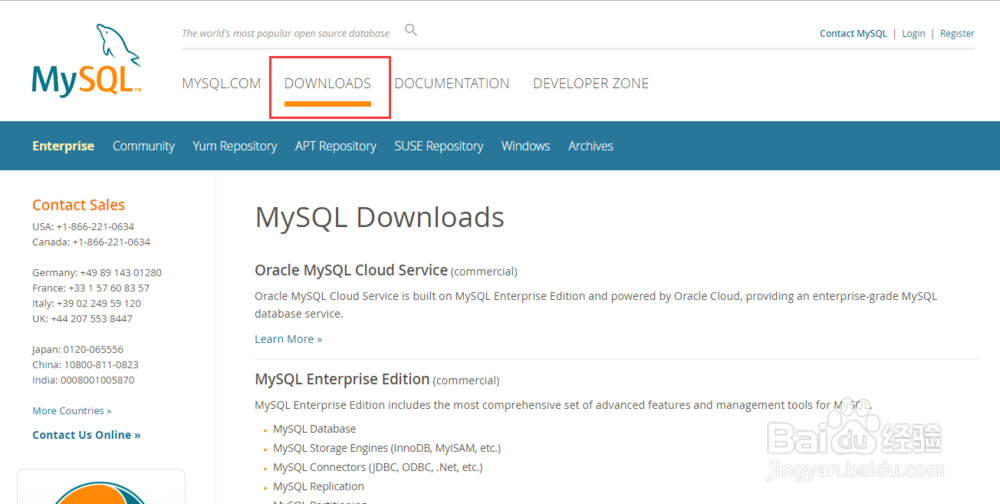The height and width of the screenshot is (504, 1000).
Task: Open the More Countries link
Action: [72, 411]
